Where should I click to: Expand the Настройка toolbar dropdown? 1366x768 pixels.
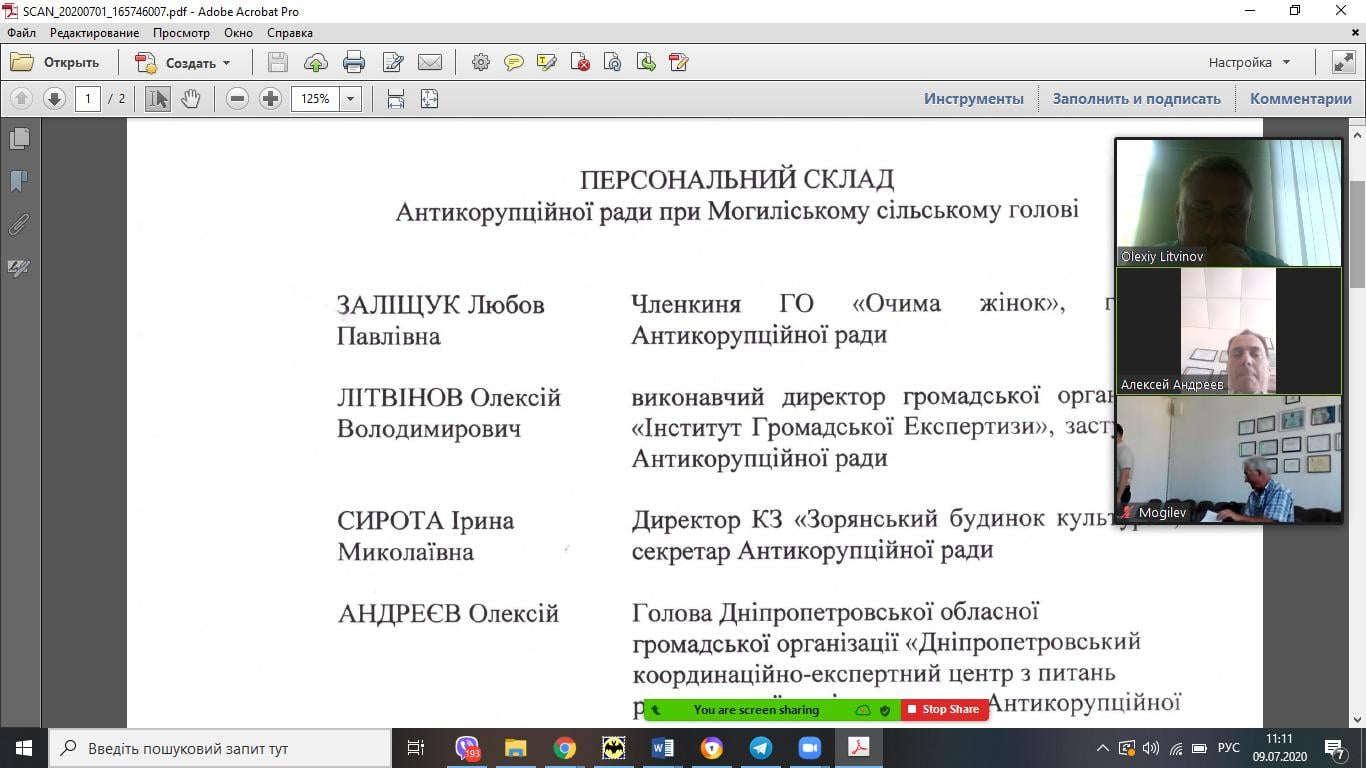tap(1249, 62)
